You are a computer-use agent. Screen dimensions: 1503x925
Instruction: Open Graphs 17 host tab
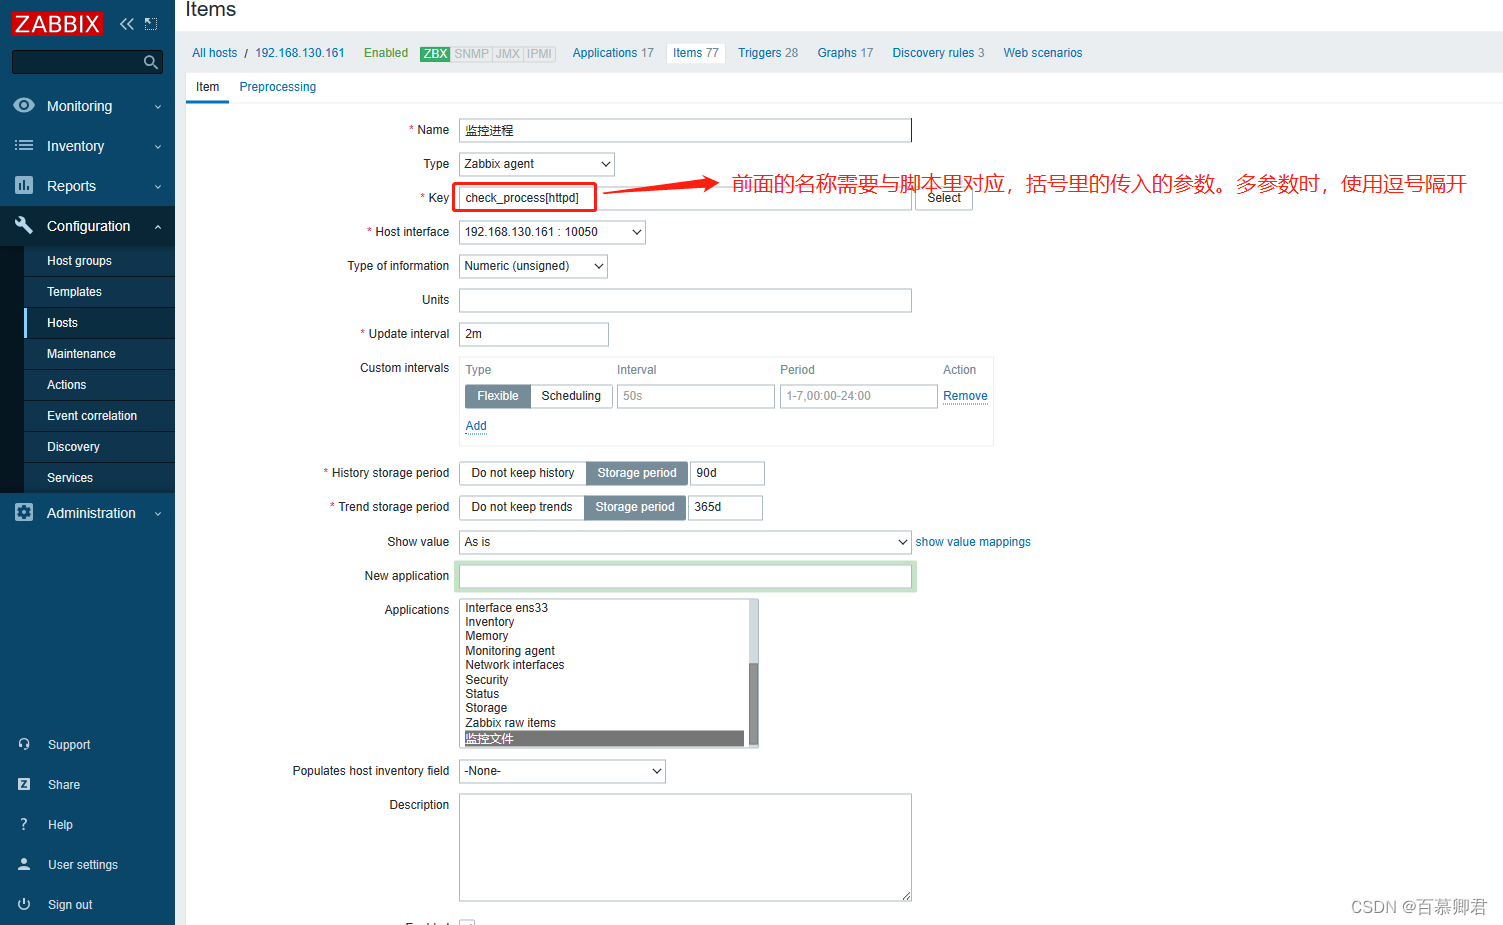click(x=845, y=53)
